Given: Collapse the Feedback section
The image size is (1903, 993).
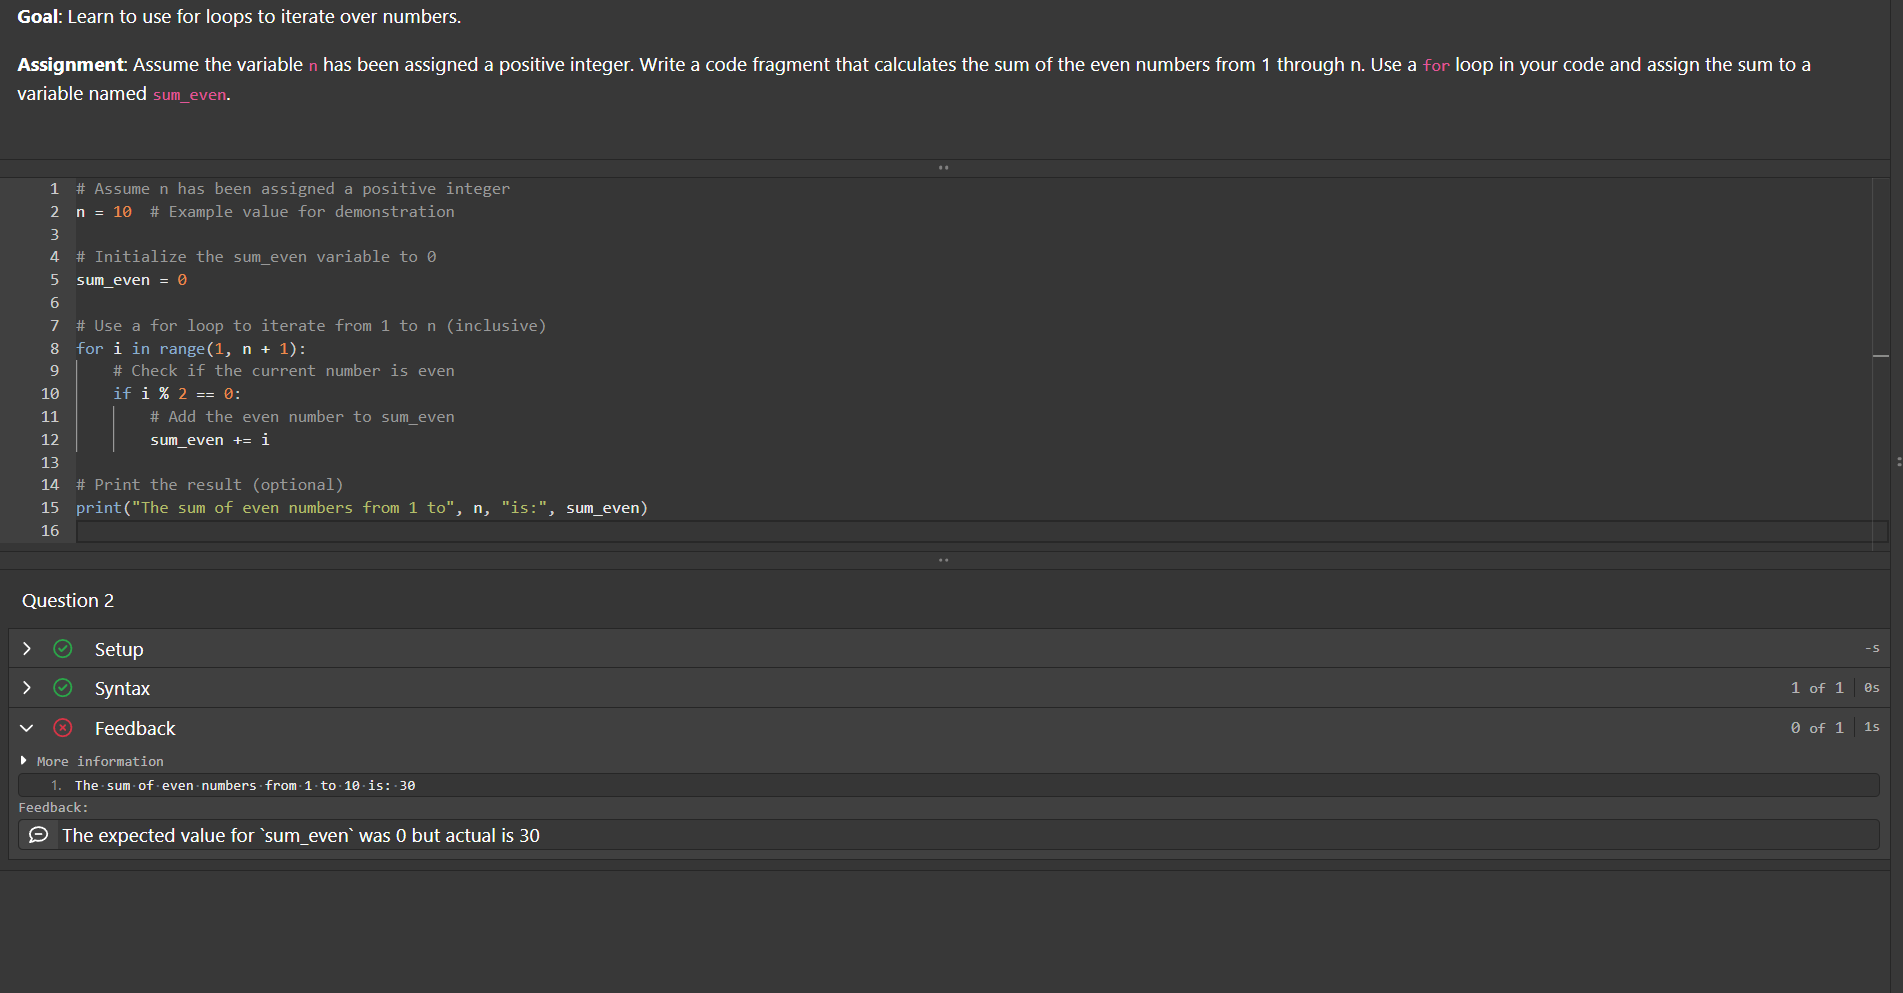Looking at the screenshot, I should (x=26, y=728).
